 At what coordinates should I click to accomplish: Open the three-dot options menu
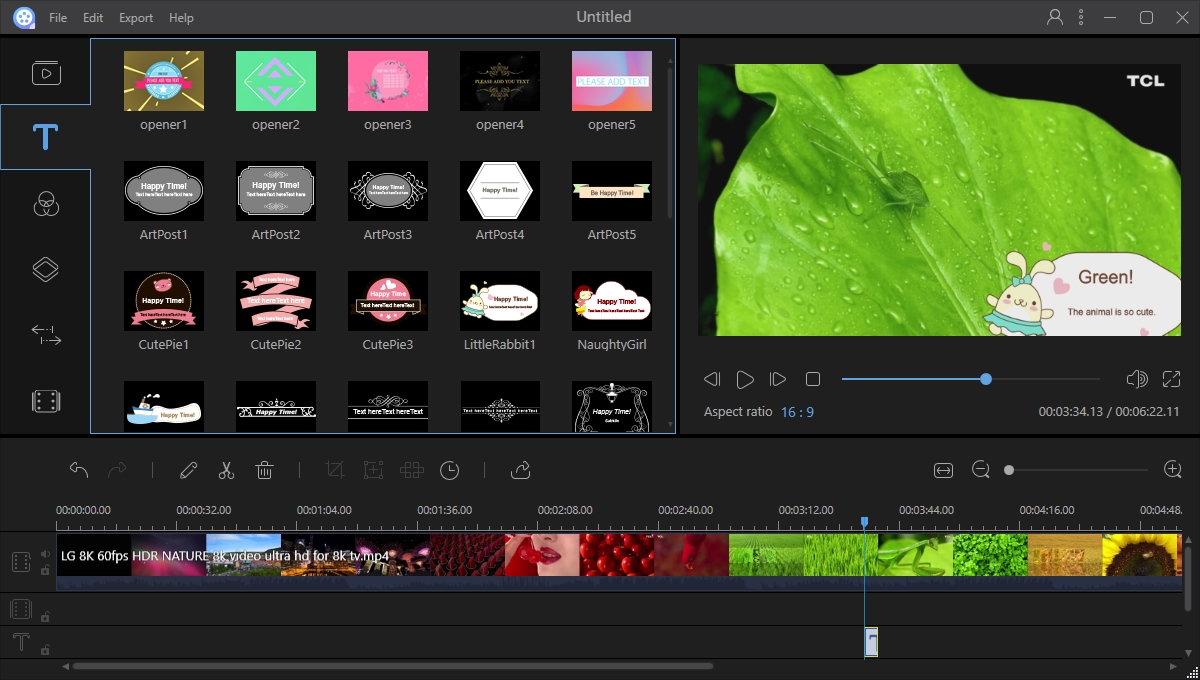click(1081, 17)
